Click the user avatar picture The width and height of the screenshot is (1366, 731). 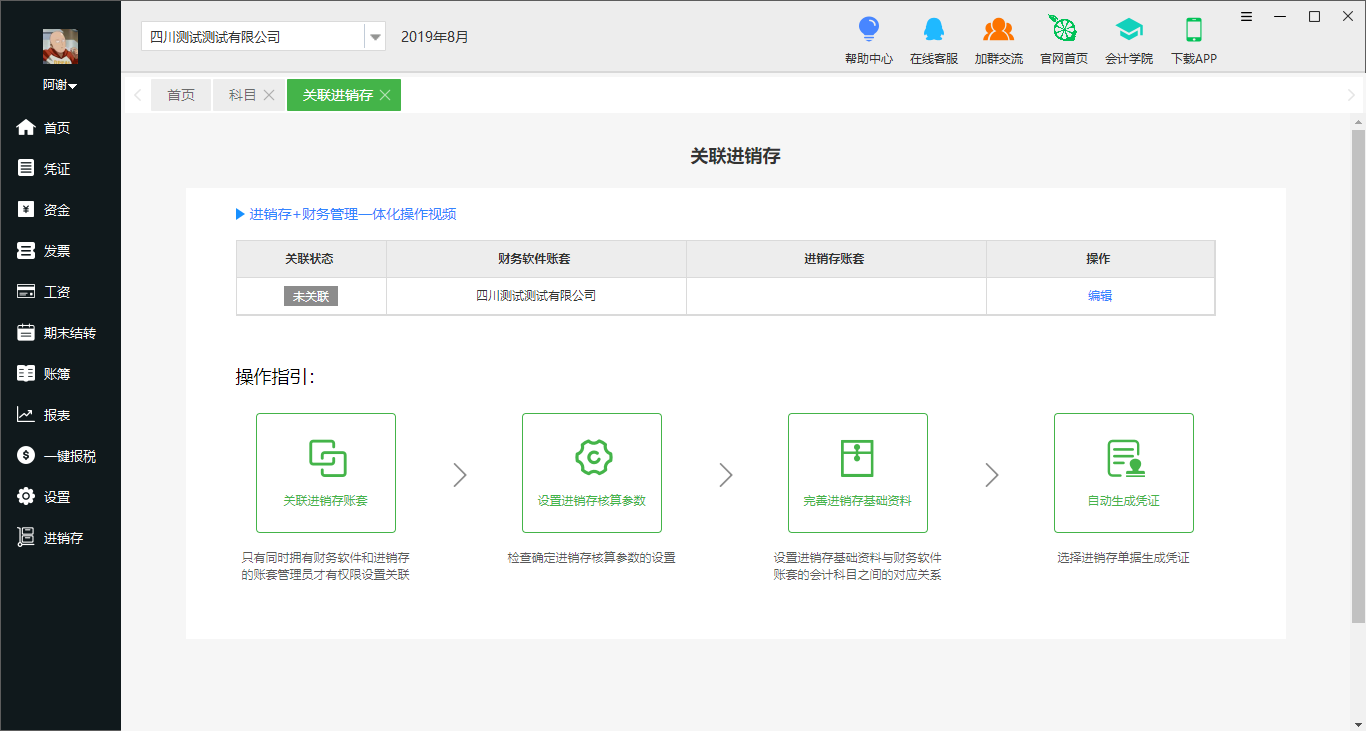[60, 46]
